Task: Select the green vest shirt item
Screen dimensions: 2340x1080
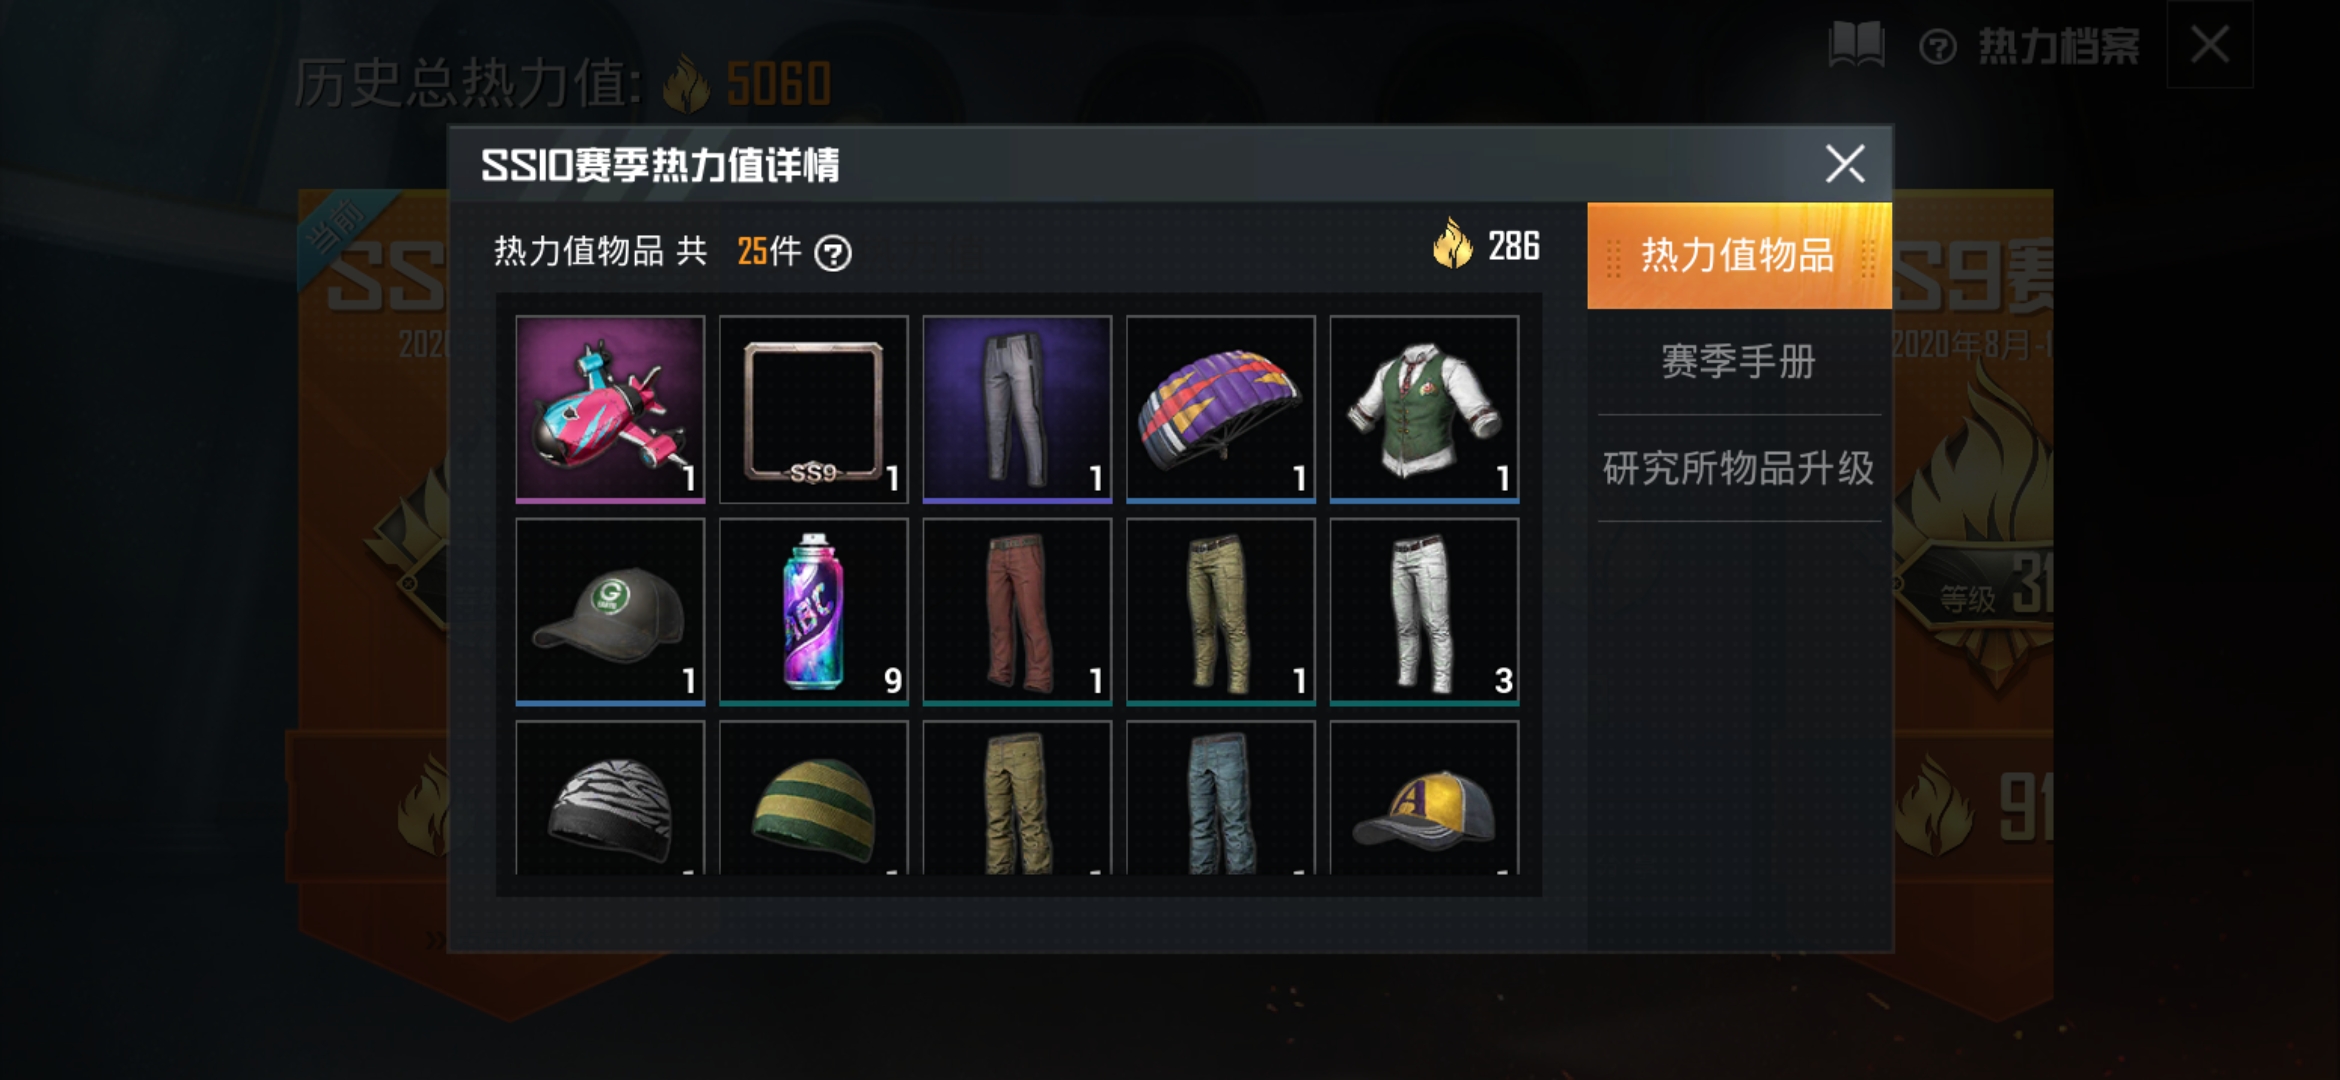Action: click(1424, 409)
